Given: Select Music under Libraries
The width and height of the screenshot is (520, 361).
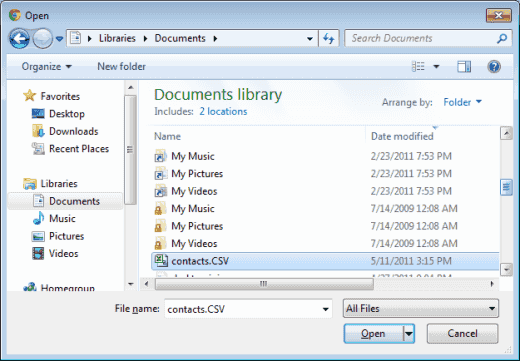Looking at the screenshot, I should pyautogui.click(x=62, y=219).
